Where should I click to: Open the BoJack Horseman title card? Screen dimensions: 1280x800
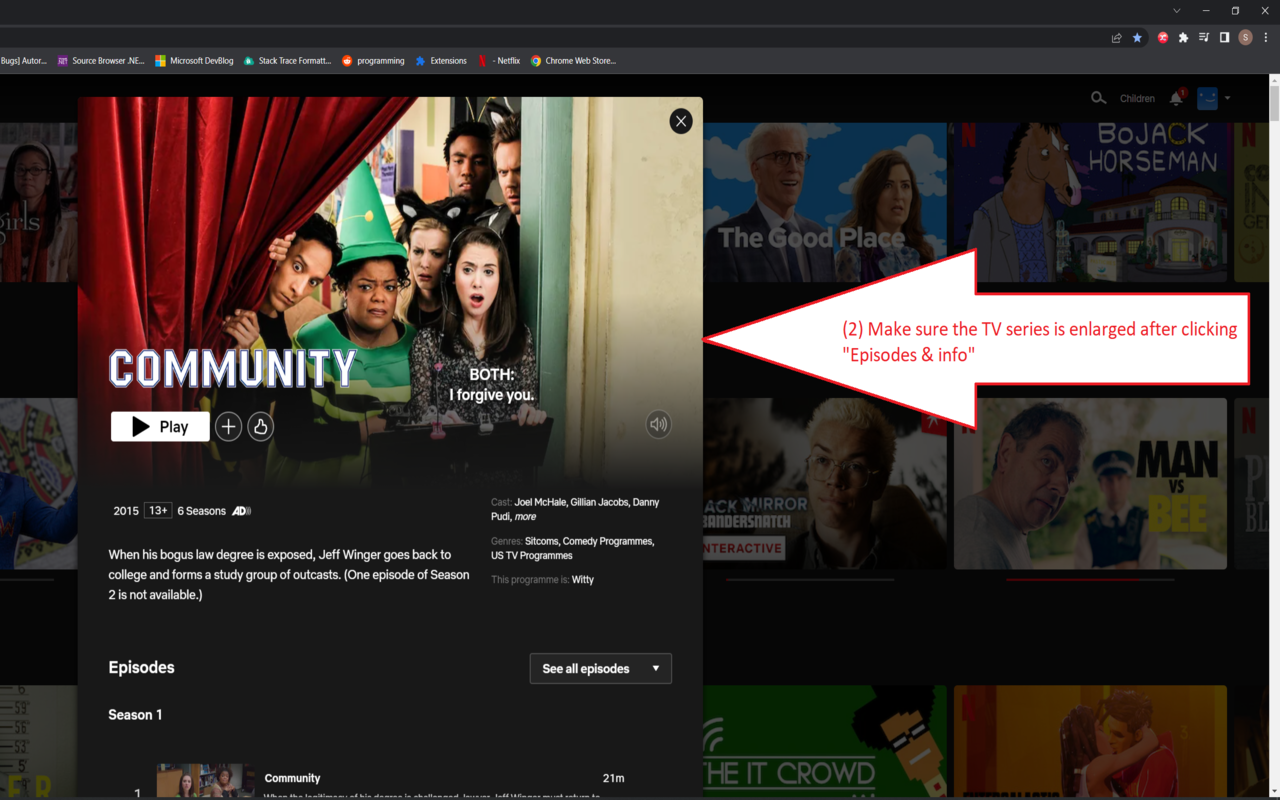tap(1089, 203)
